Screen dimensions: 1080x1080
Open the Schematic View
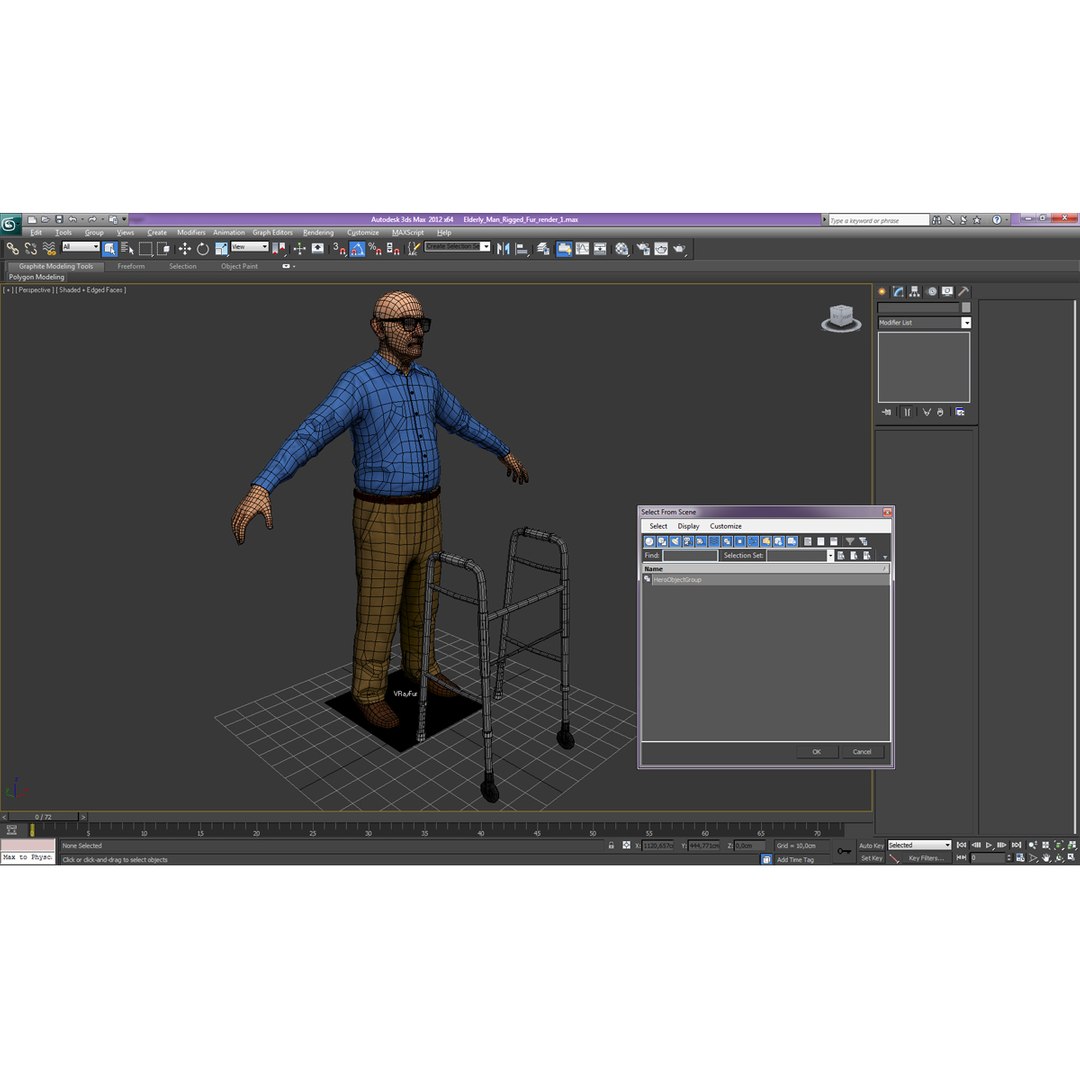[x=601, y=249]
